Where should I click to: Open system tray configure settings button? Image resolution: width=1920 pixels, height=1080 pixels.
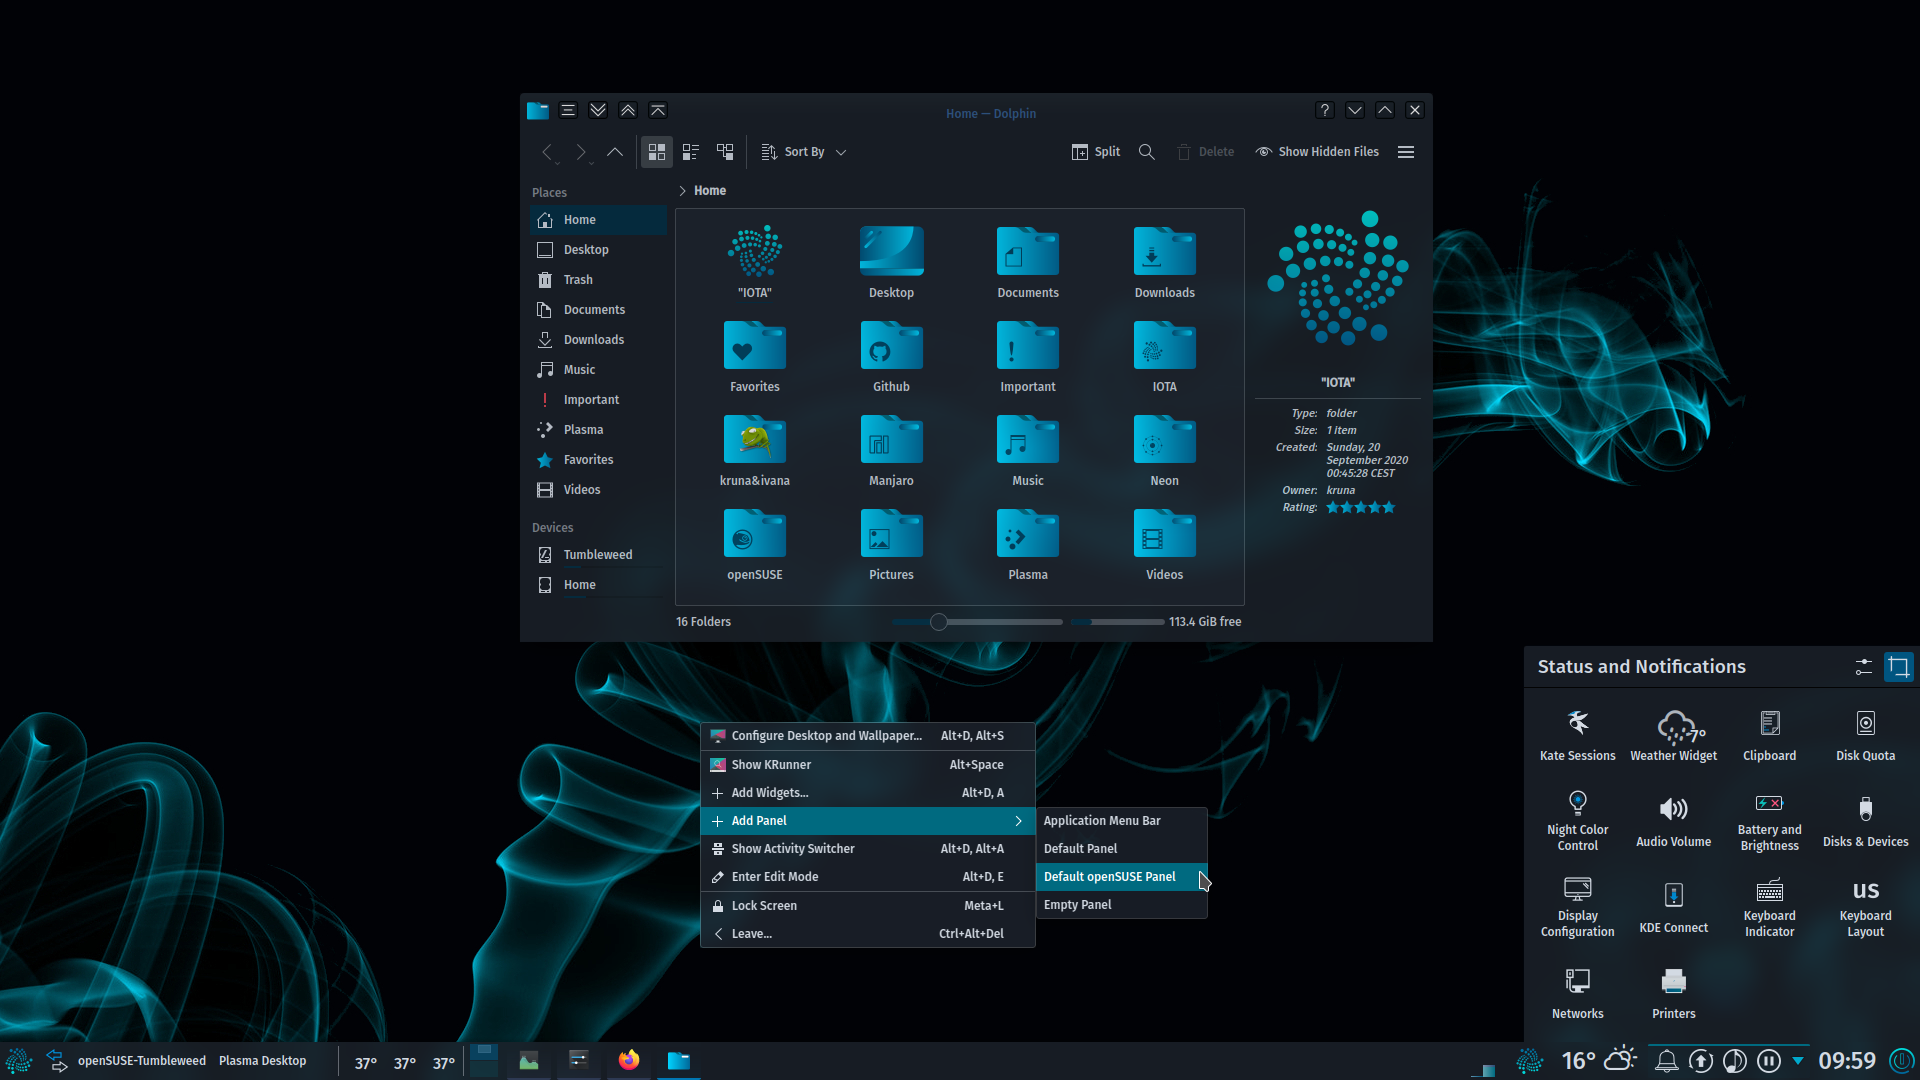1863,667
